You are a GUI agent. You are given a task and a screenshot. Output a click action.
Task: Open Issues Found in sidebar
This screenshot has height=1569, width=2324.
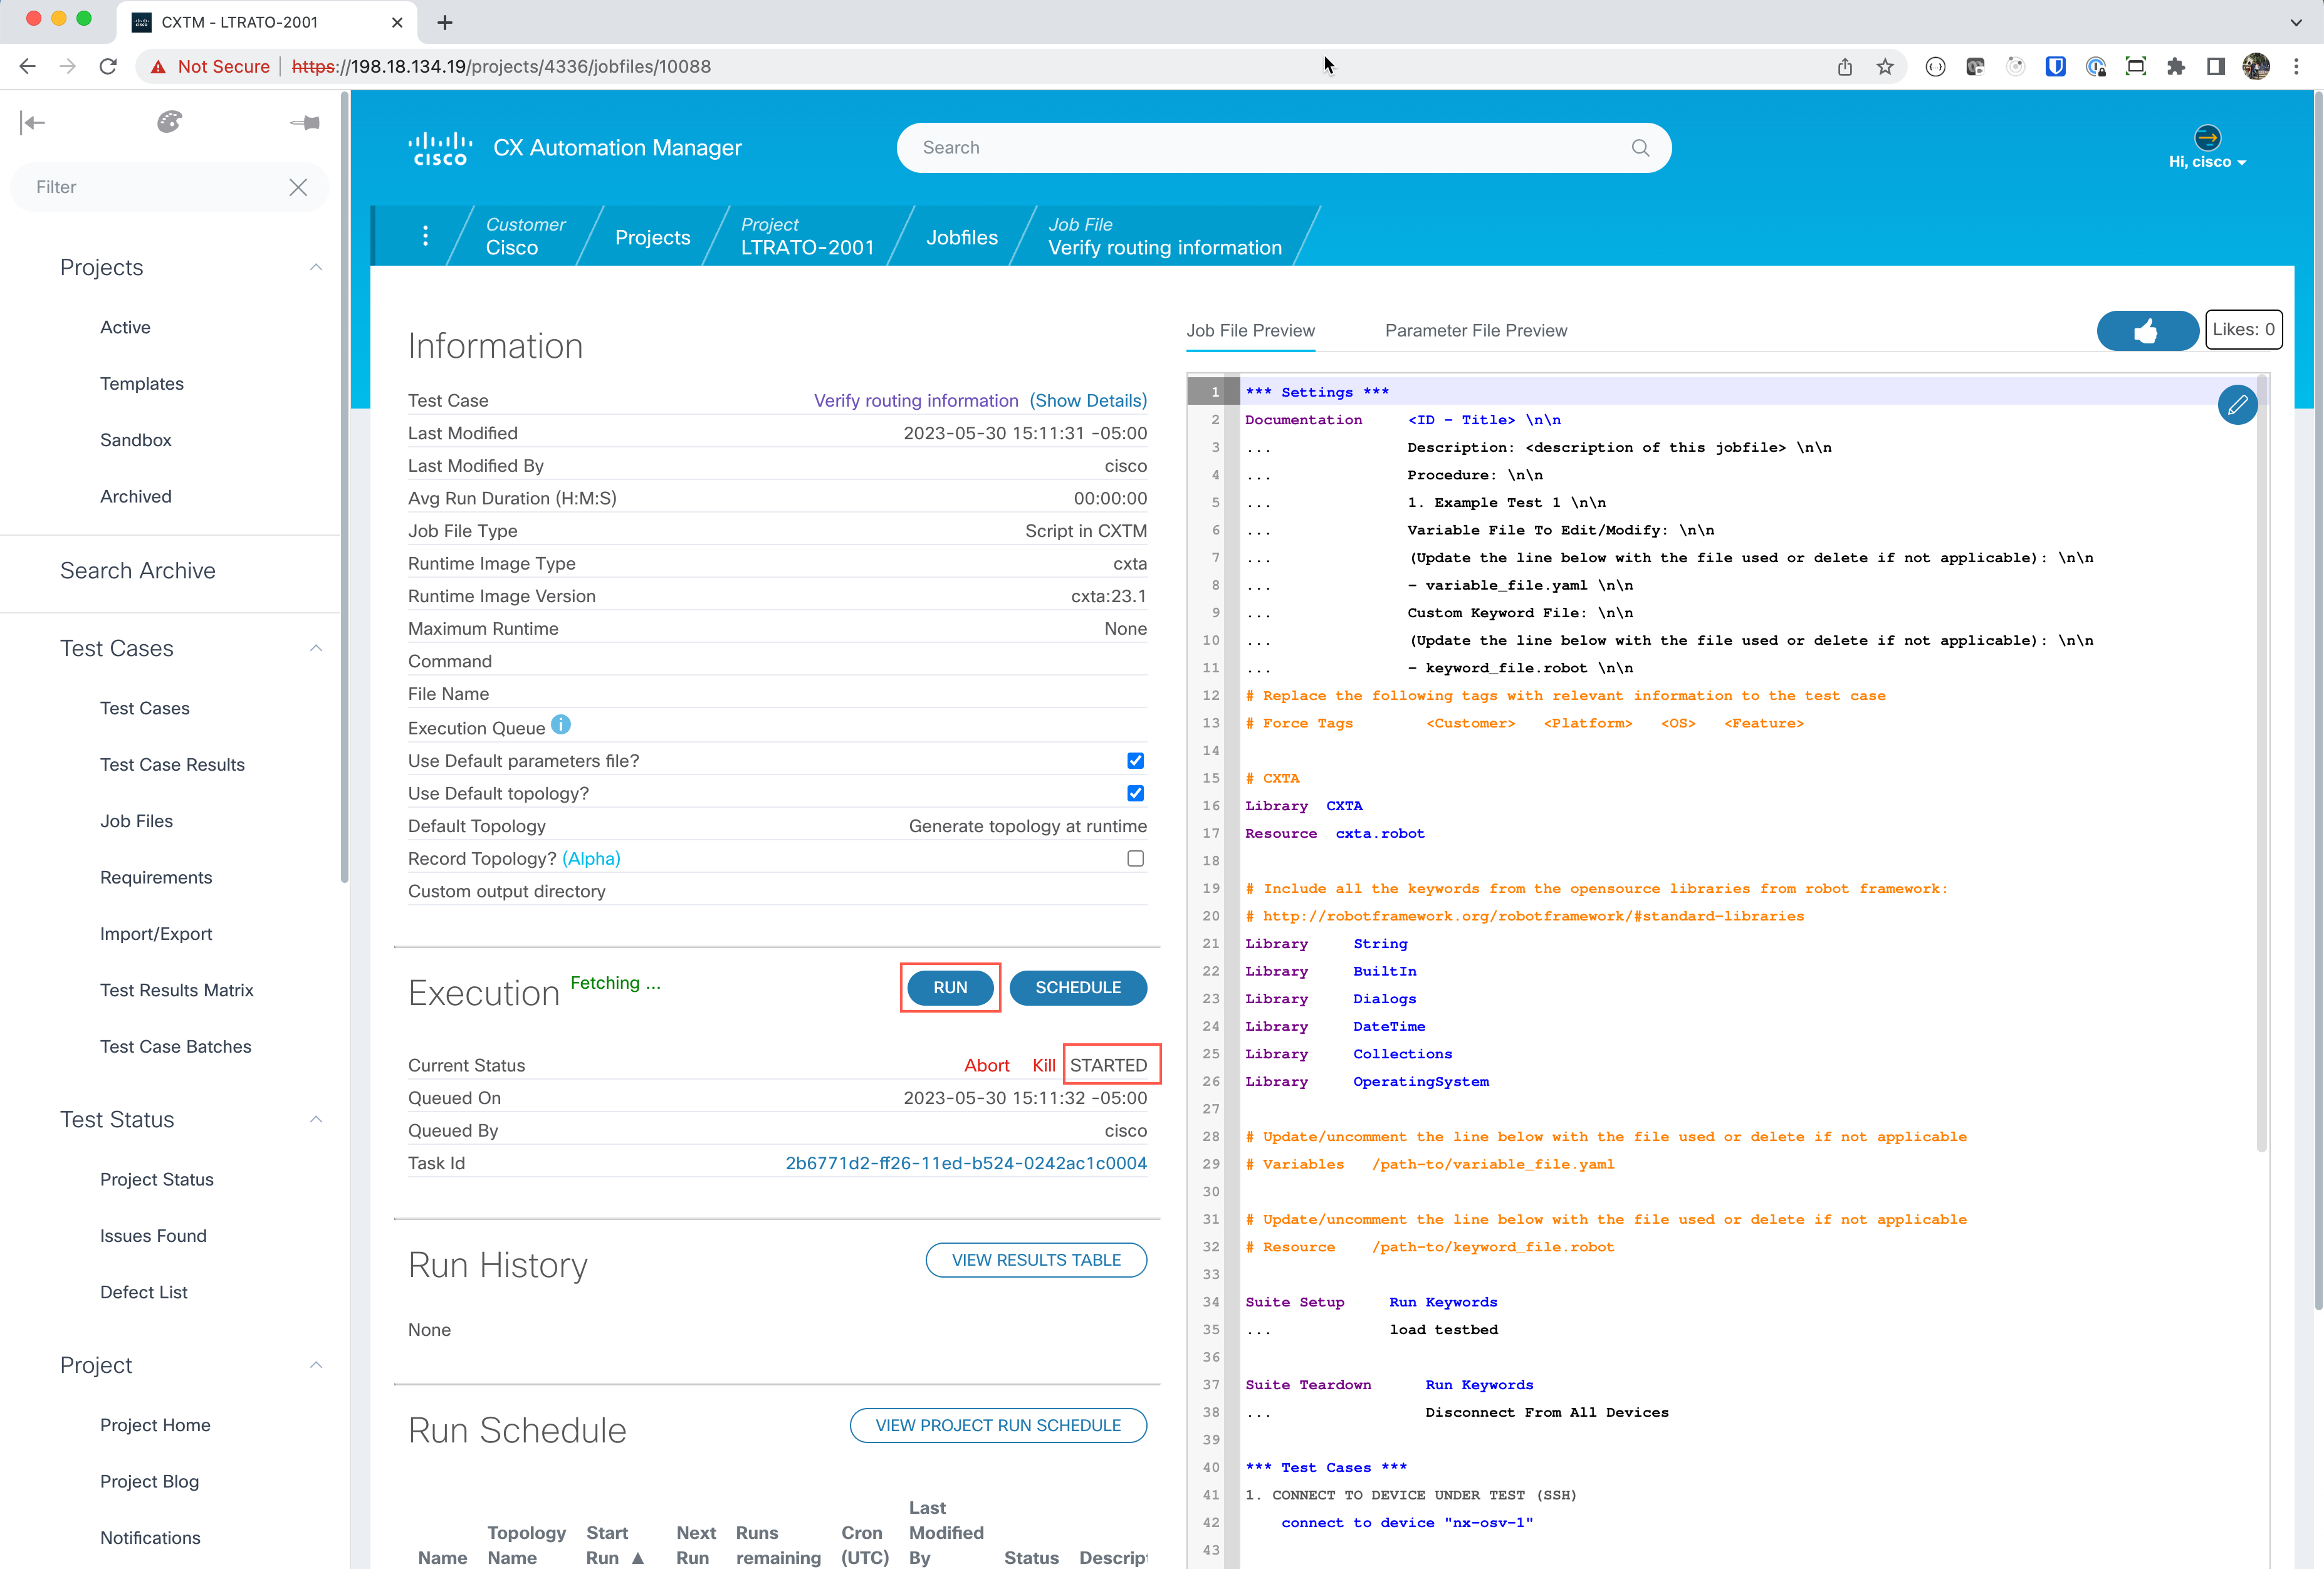click(153, 1236)
